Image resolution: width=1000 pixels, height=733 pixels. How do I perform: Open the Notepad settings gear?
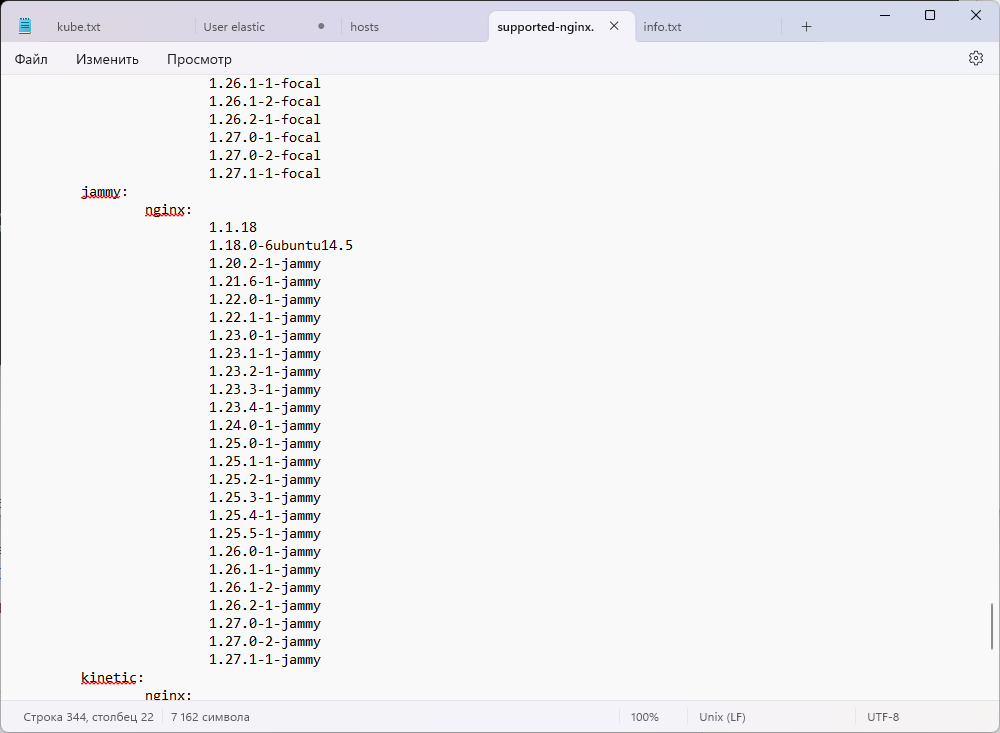pos(975,59)
